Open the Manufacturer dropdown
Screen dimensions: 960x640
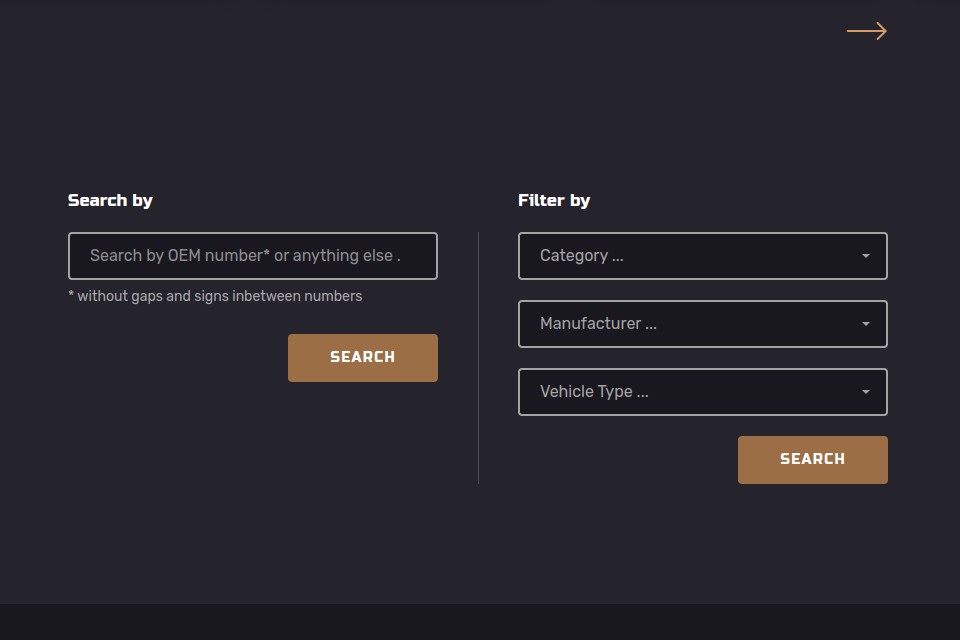[702, 324]
